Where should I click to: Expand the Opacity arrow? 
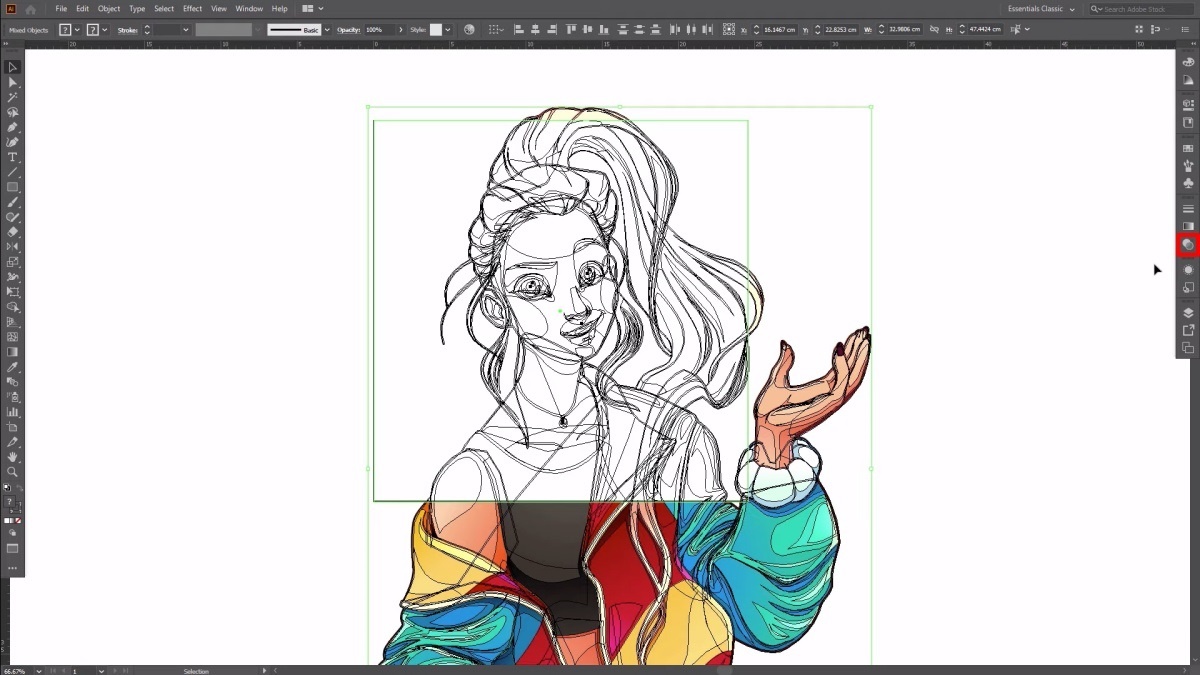[401, 30]
